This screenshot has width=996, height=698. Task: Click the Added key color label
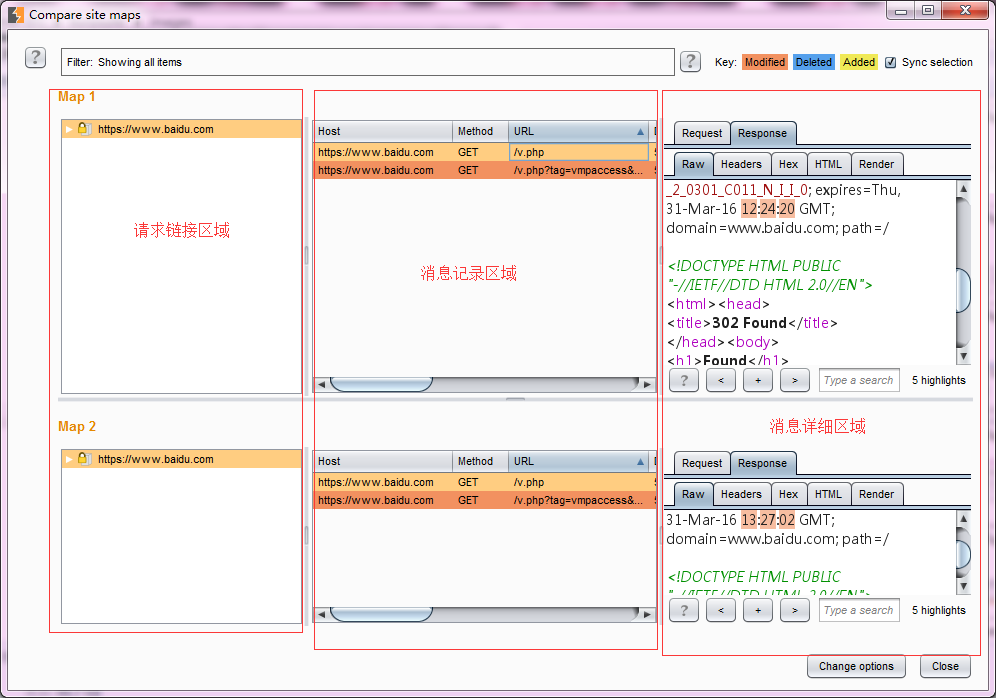859,62
